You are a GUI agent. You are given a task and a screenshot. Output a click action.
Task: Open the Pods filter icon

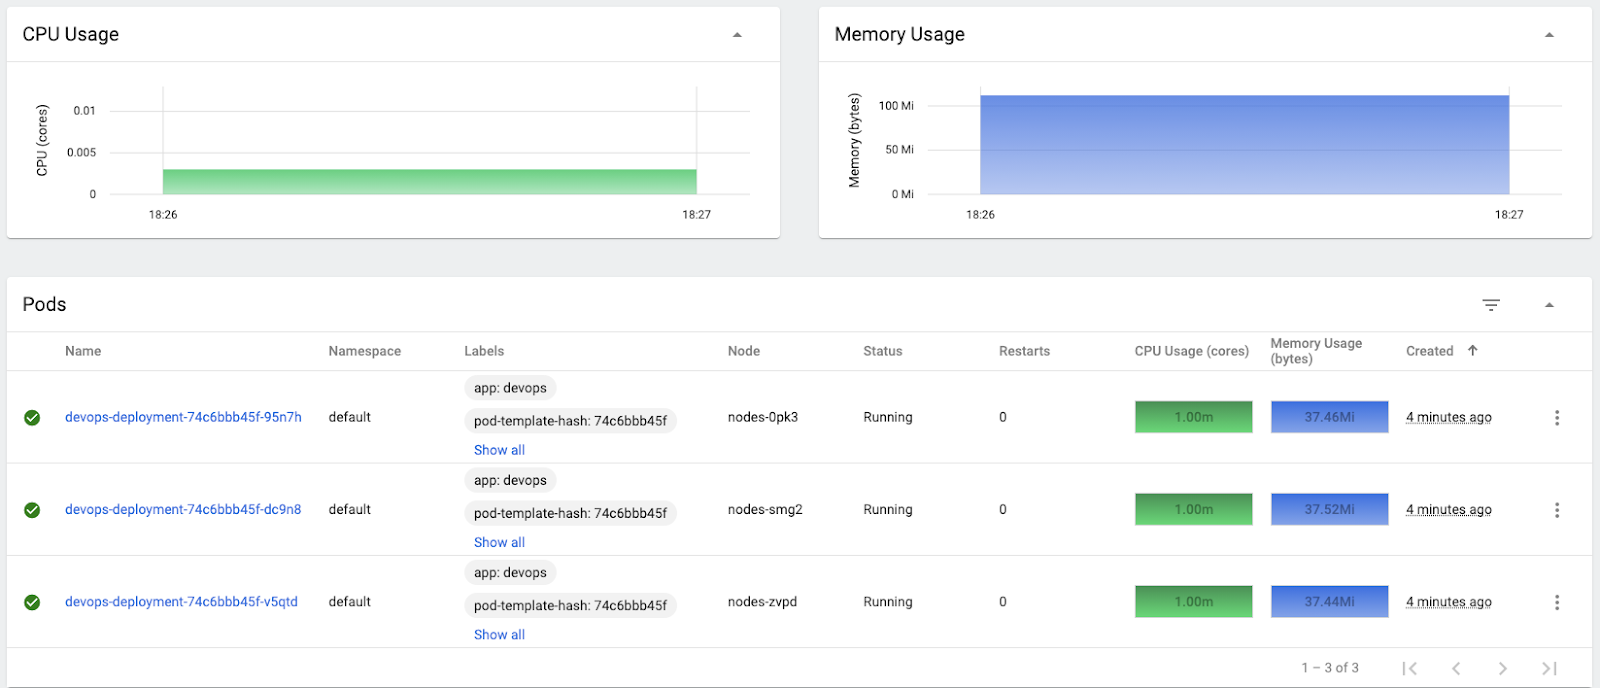(x=1491, y=305)
